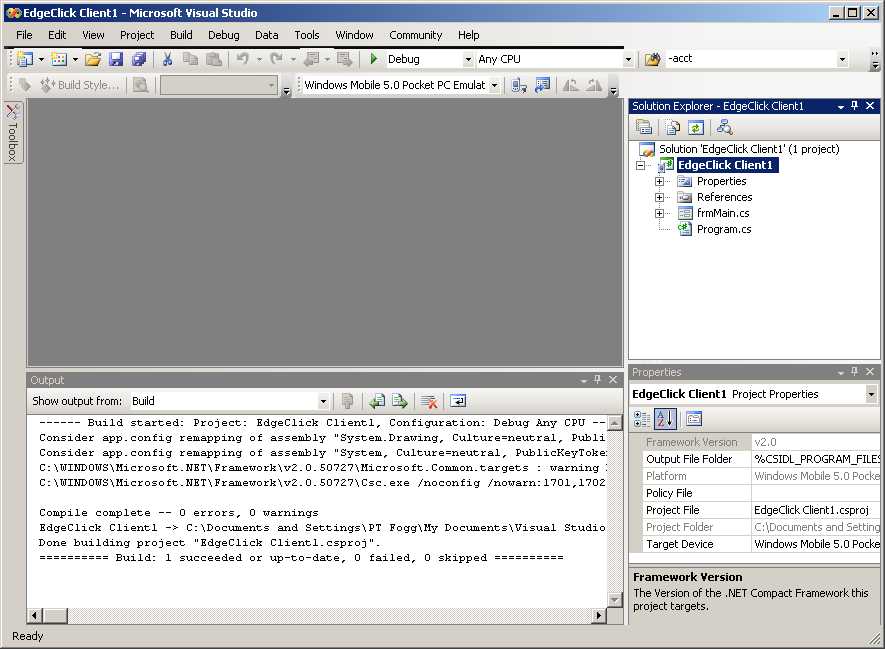The height and width of the screenshot is (649, 885).
Task: Close the Solution Explorer panel
Action: (x=870, y=106)
